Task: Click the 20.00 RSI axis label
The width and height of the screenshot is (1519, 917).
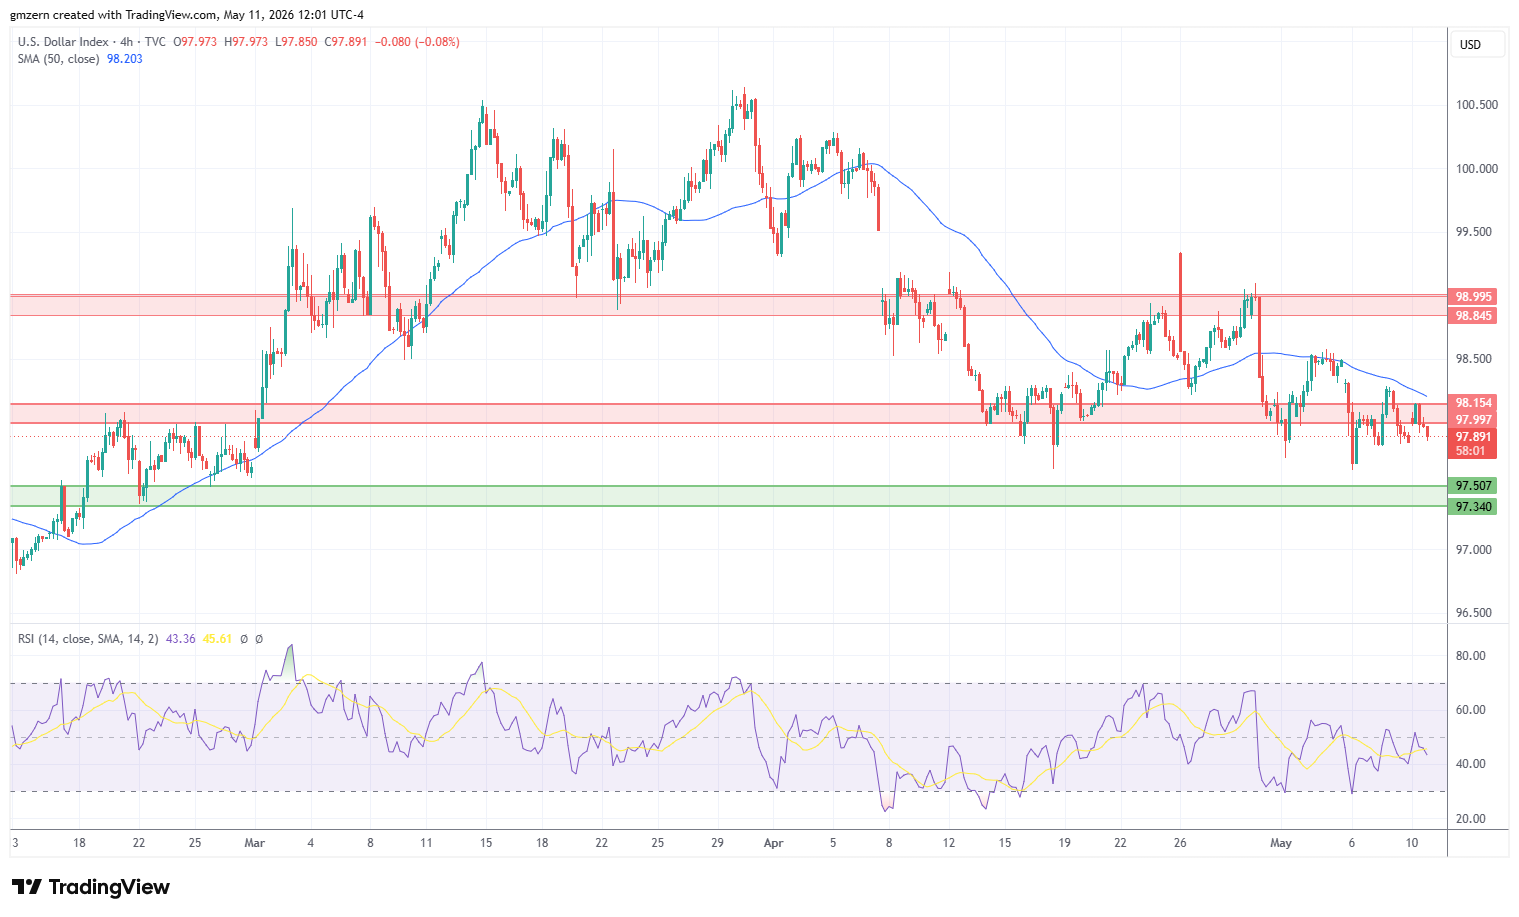Action: click(1471, 819)
